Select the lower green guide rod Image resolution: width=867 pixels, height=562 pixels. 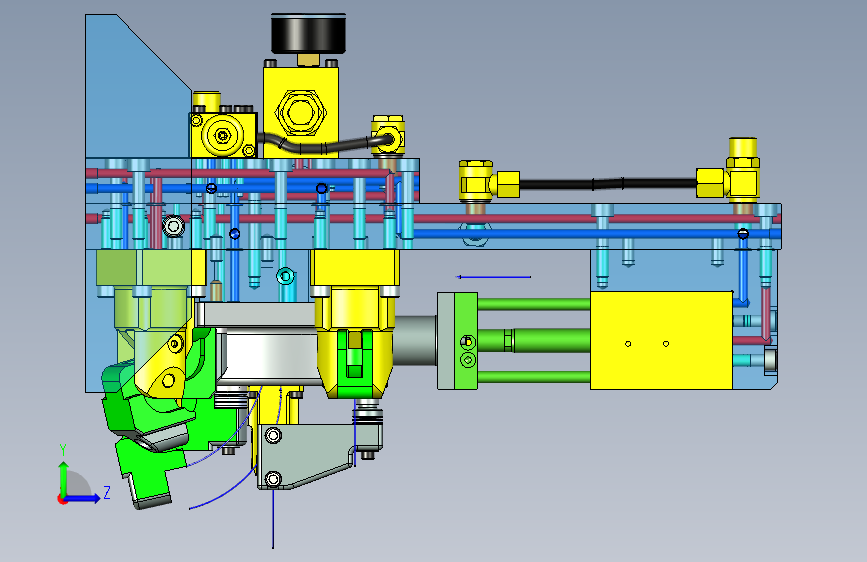coord(534,377)
